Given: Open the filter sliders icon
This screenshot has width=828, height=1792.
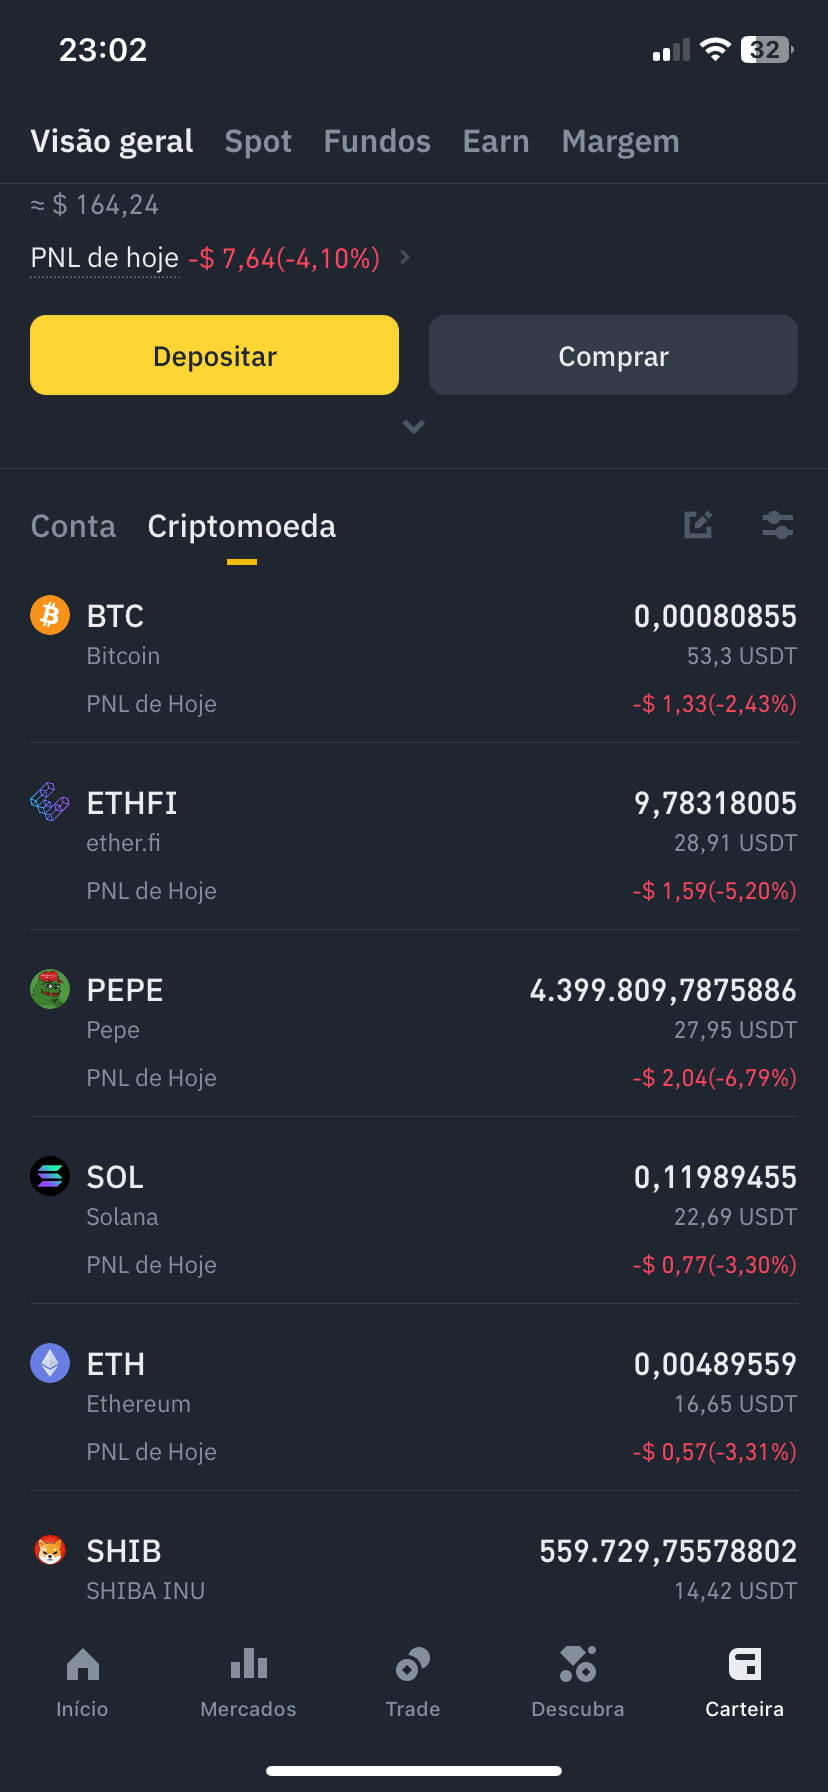Looking at the screenshot, I should click(777, 525).
